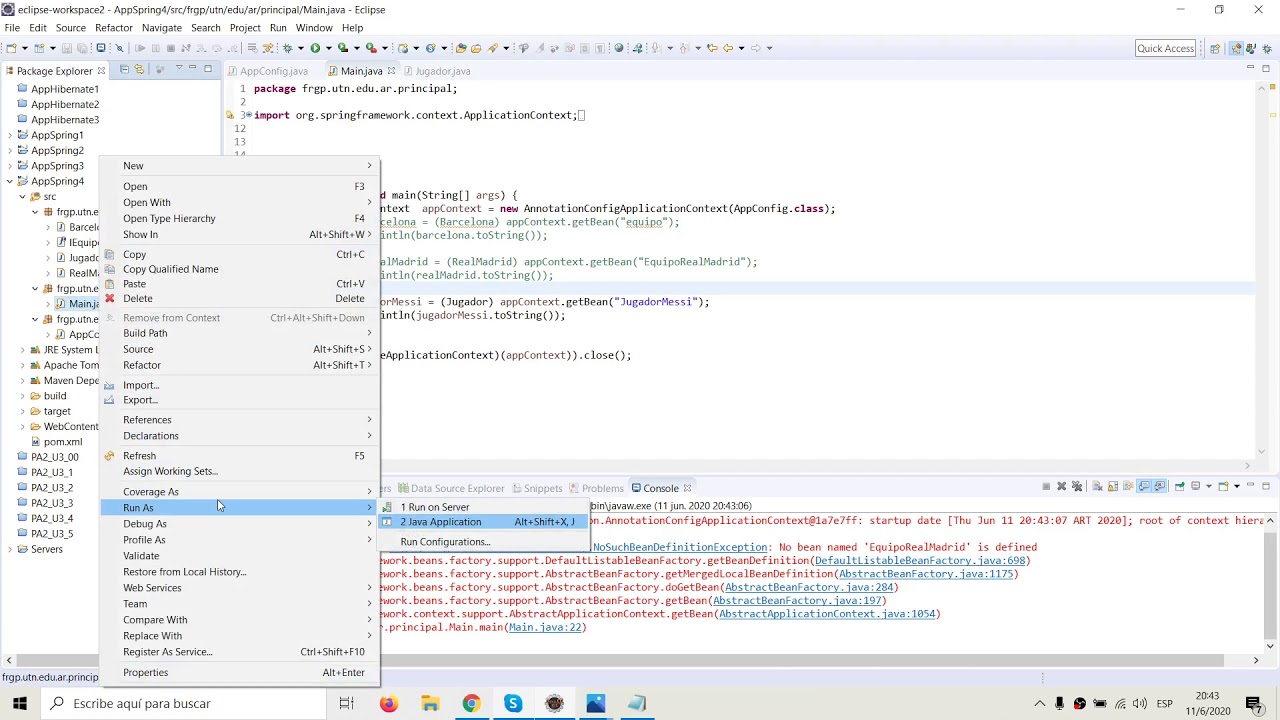Open Chrome from the taskbar
The image size is (1280, 720).
471,703
